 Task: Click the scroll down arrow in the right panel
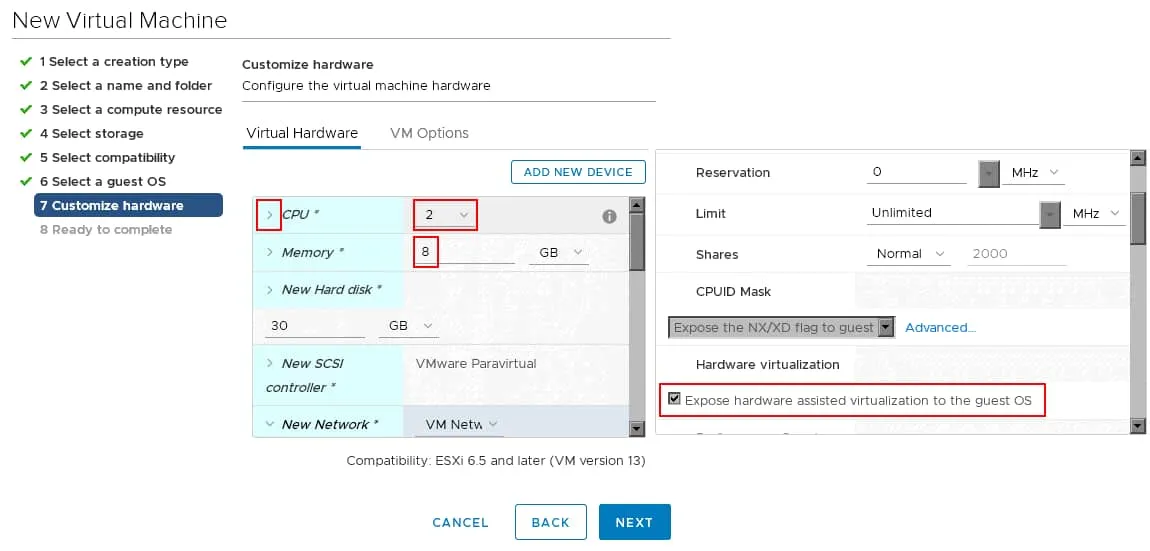(x=1137, y=426)
